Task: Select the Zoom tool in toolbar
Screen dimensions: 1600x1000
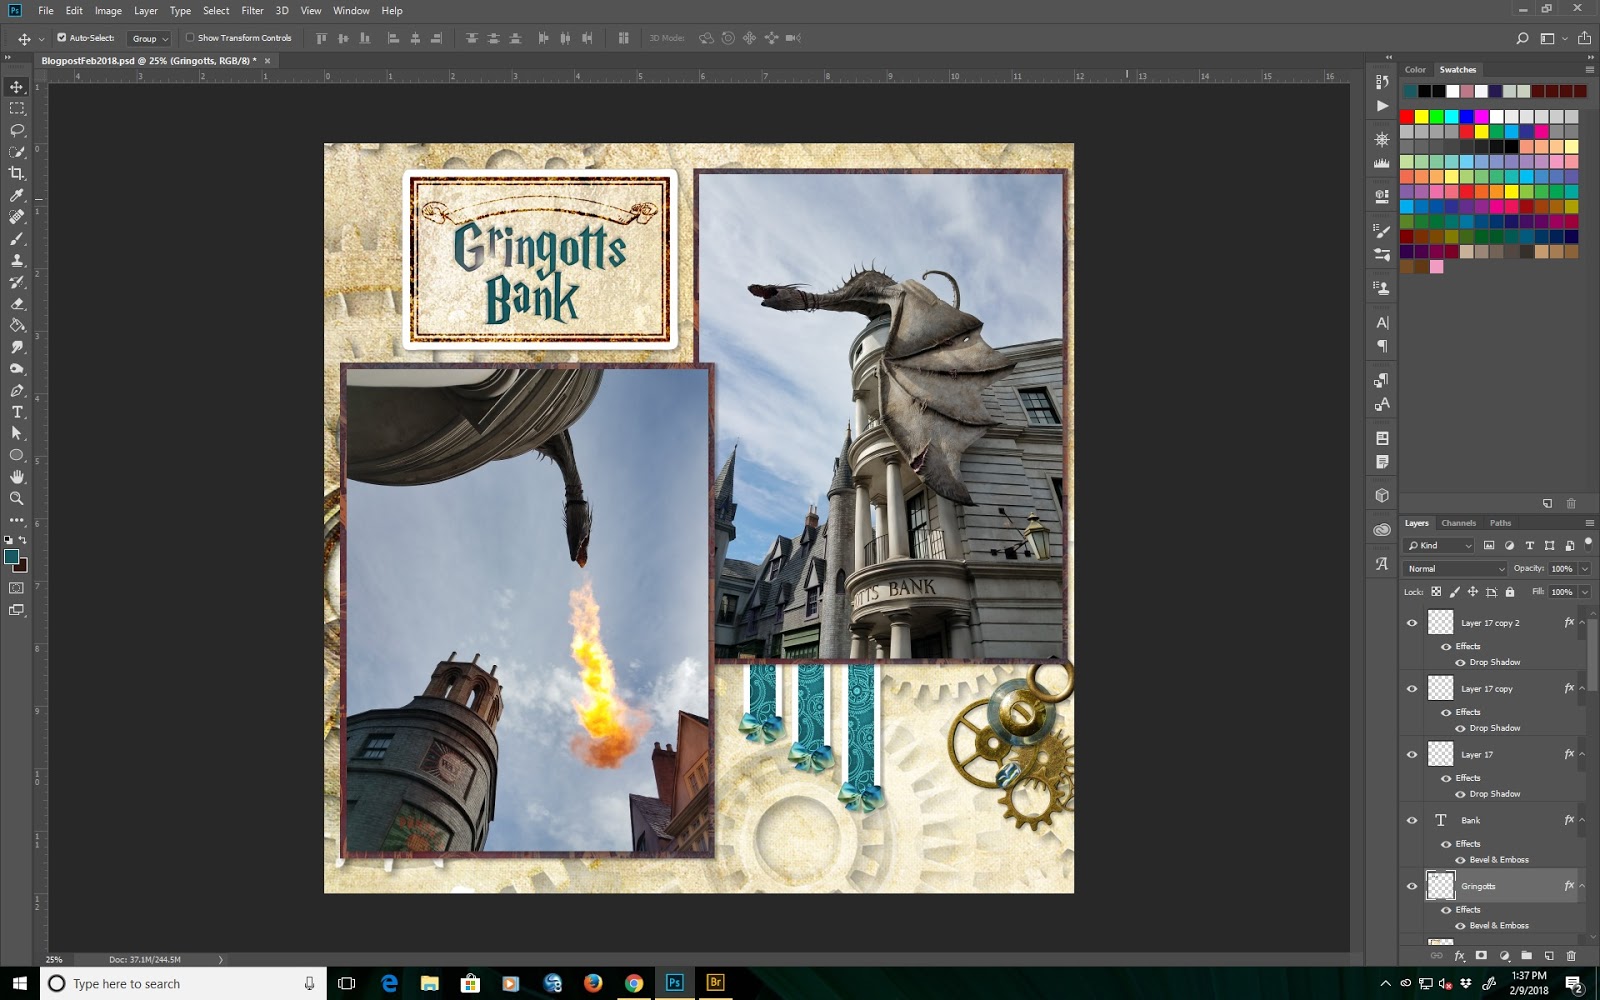Action: point(17,498)
